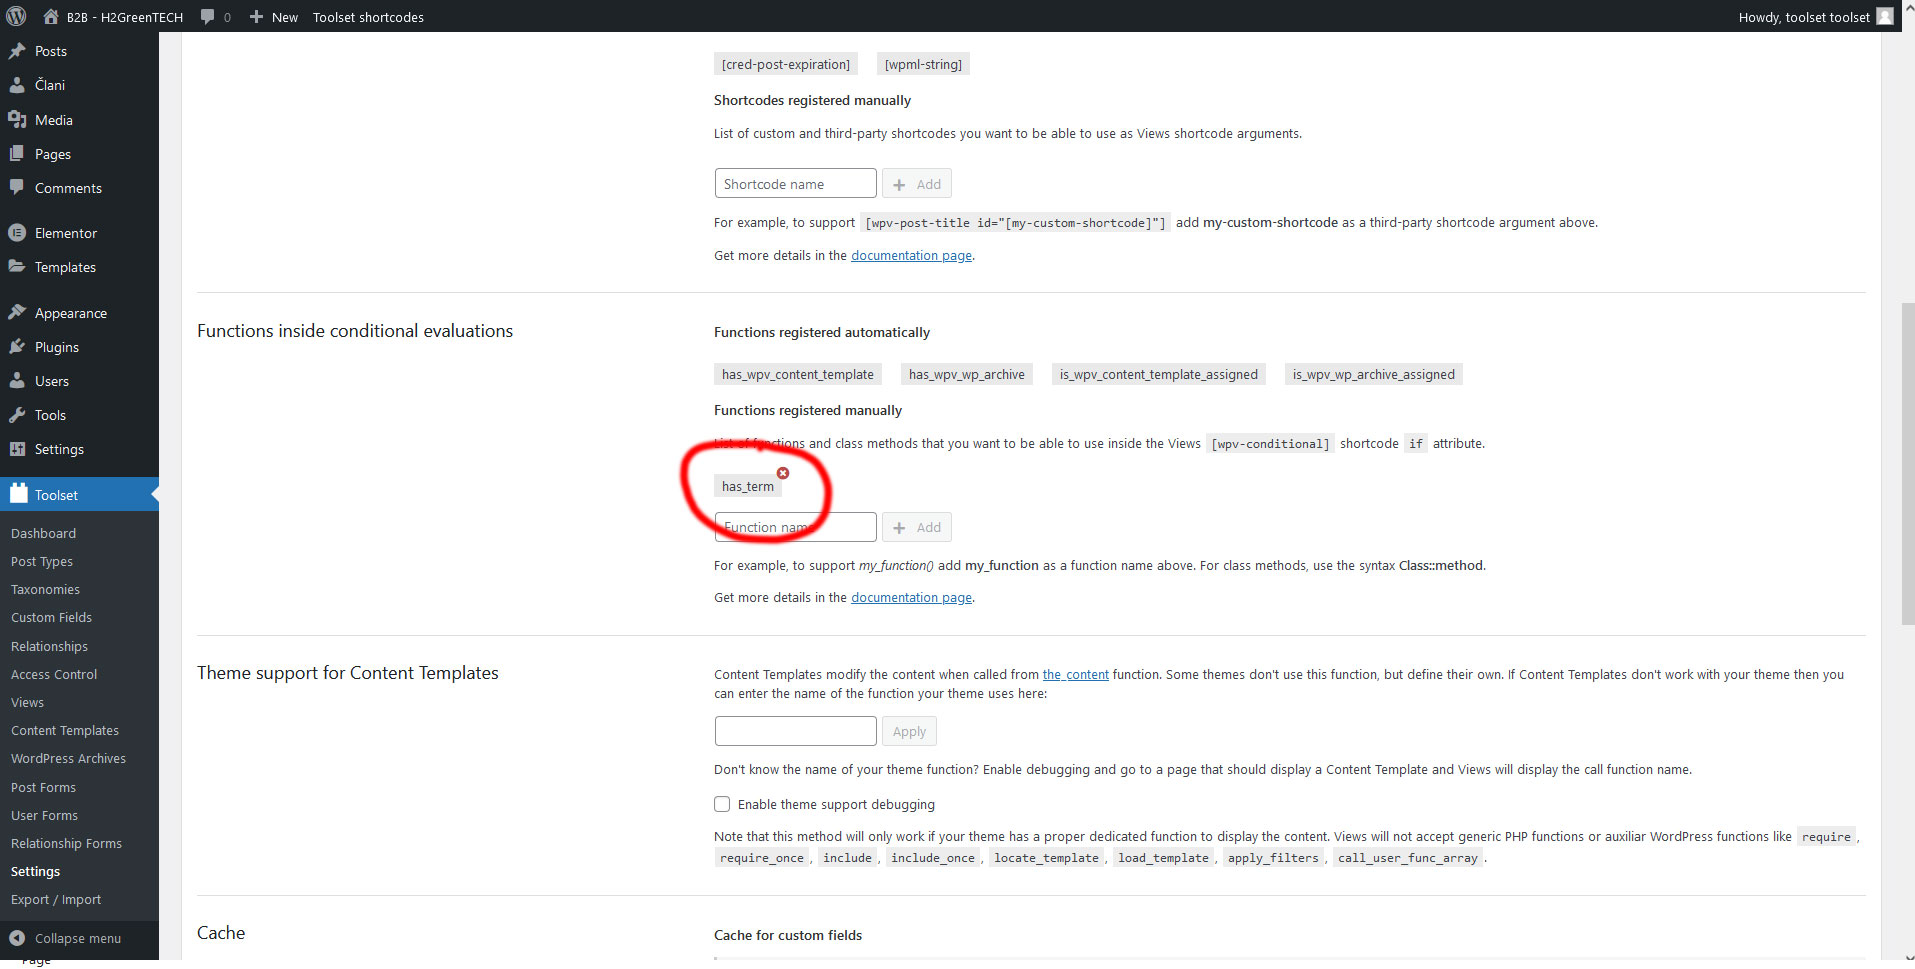Image resolution: width=1915 pixels, height=969 pixels.
Task: Click the has_wpv_content_template function tag
Action: (798, 374)
